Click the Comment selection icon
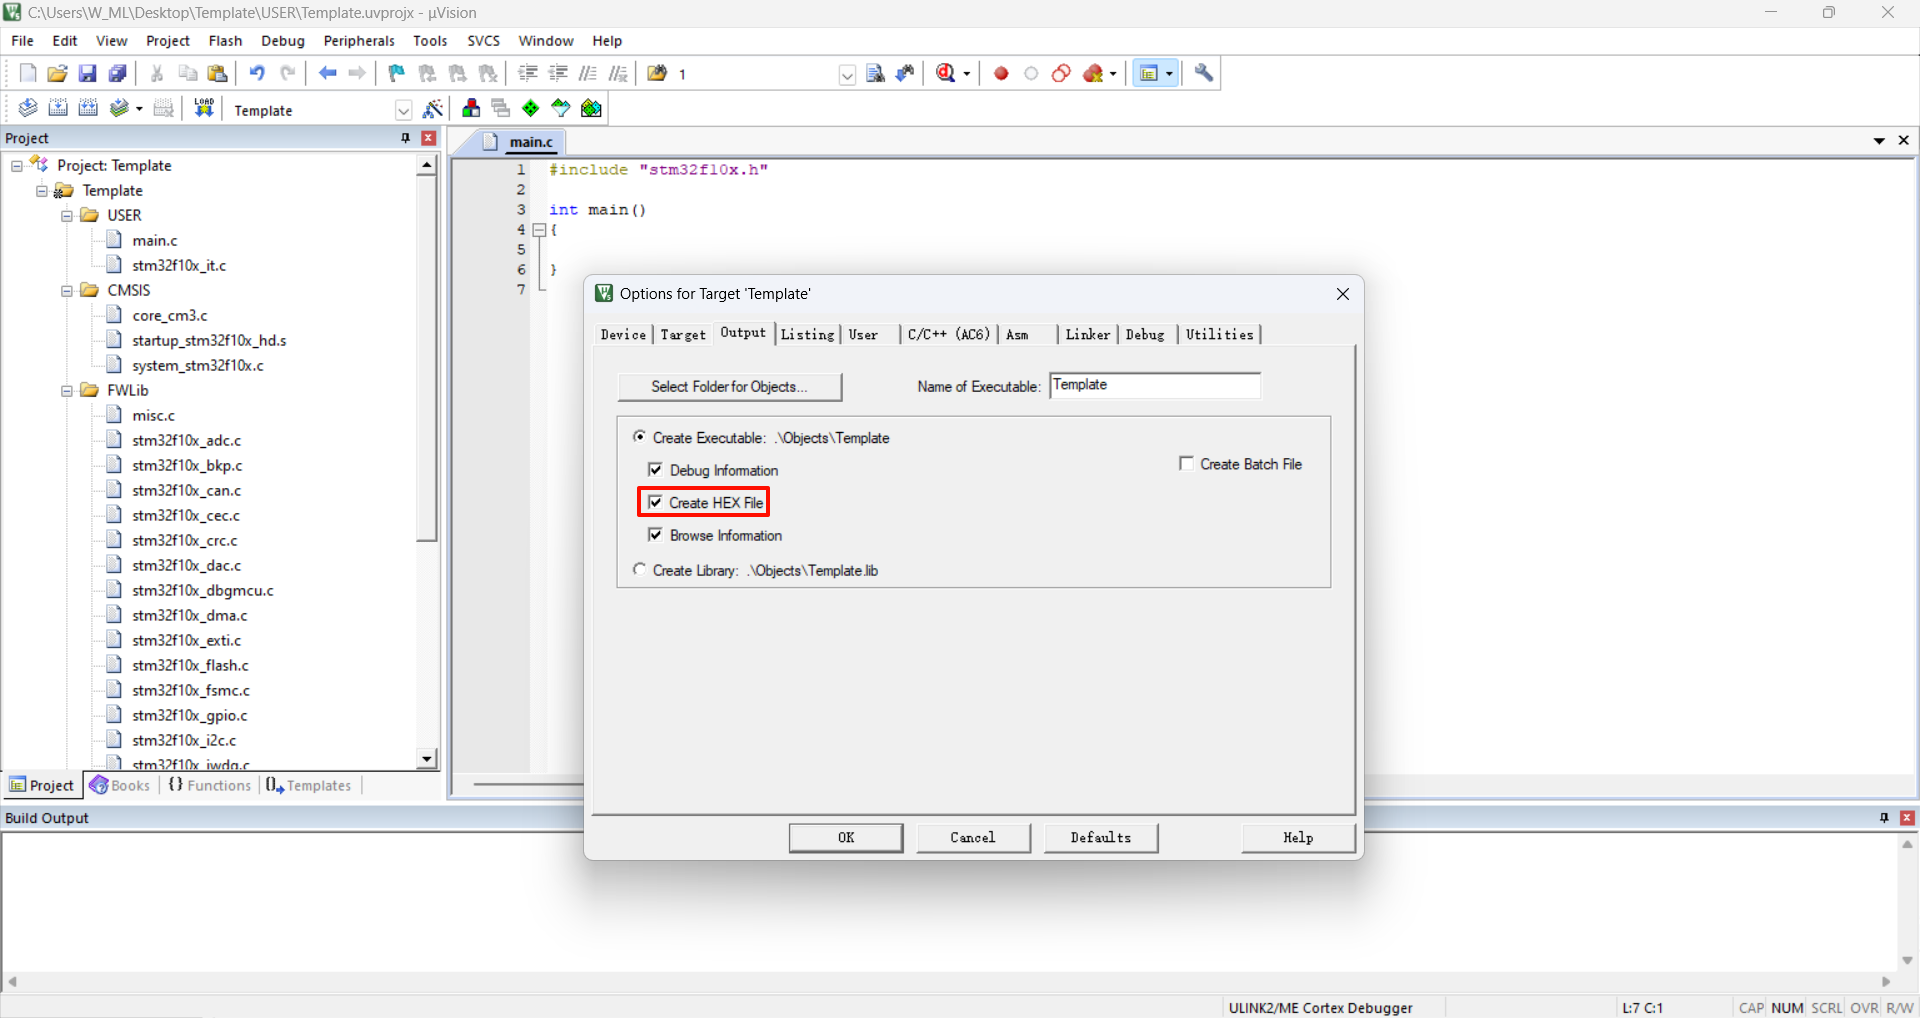 [x=588, y=73]
